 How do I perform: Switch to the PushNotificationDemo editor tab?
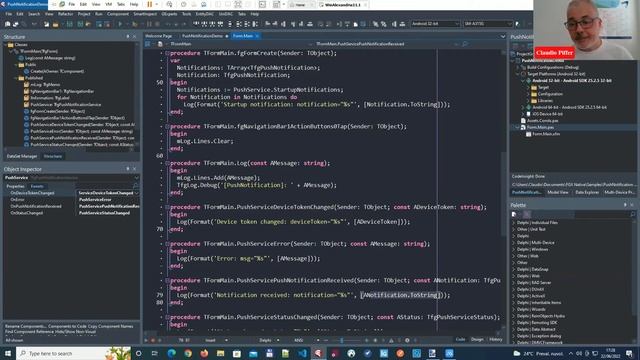pos(202,36)
